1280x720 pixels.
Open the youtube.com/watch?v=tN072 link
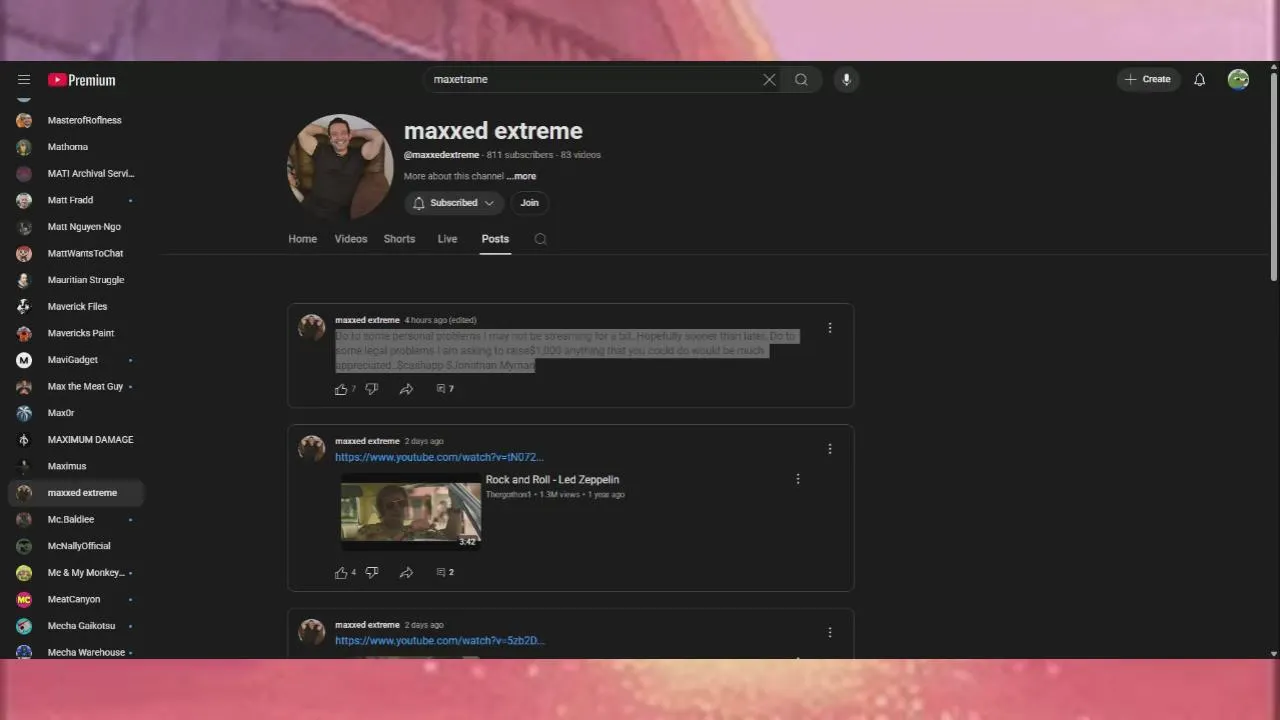click(439, 457)
